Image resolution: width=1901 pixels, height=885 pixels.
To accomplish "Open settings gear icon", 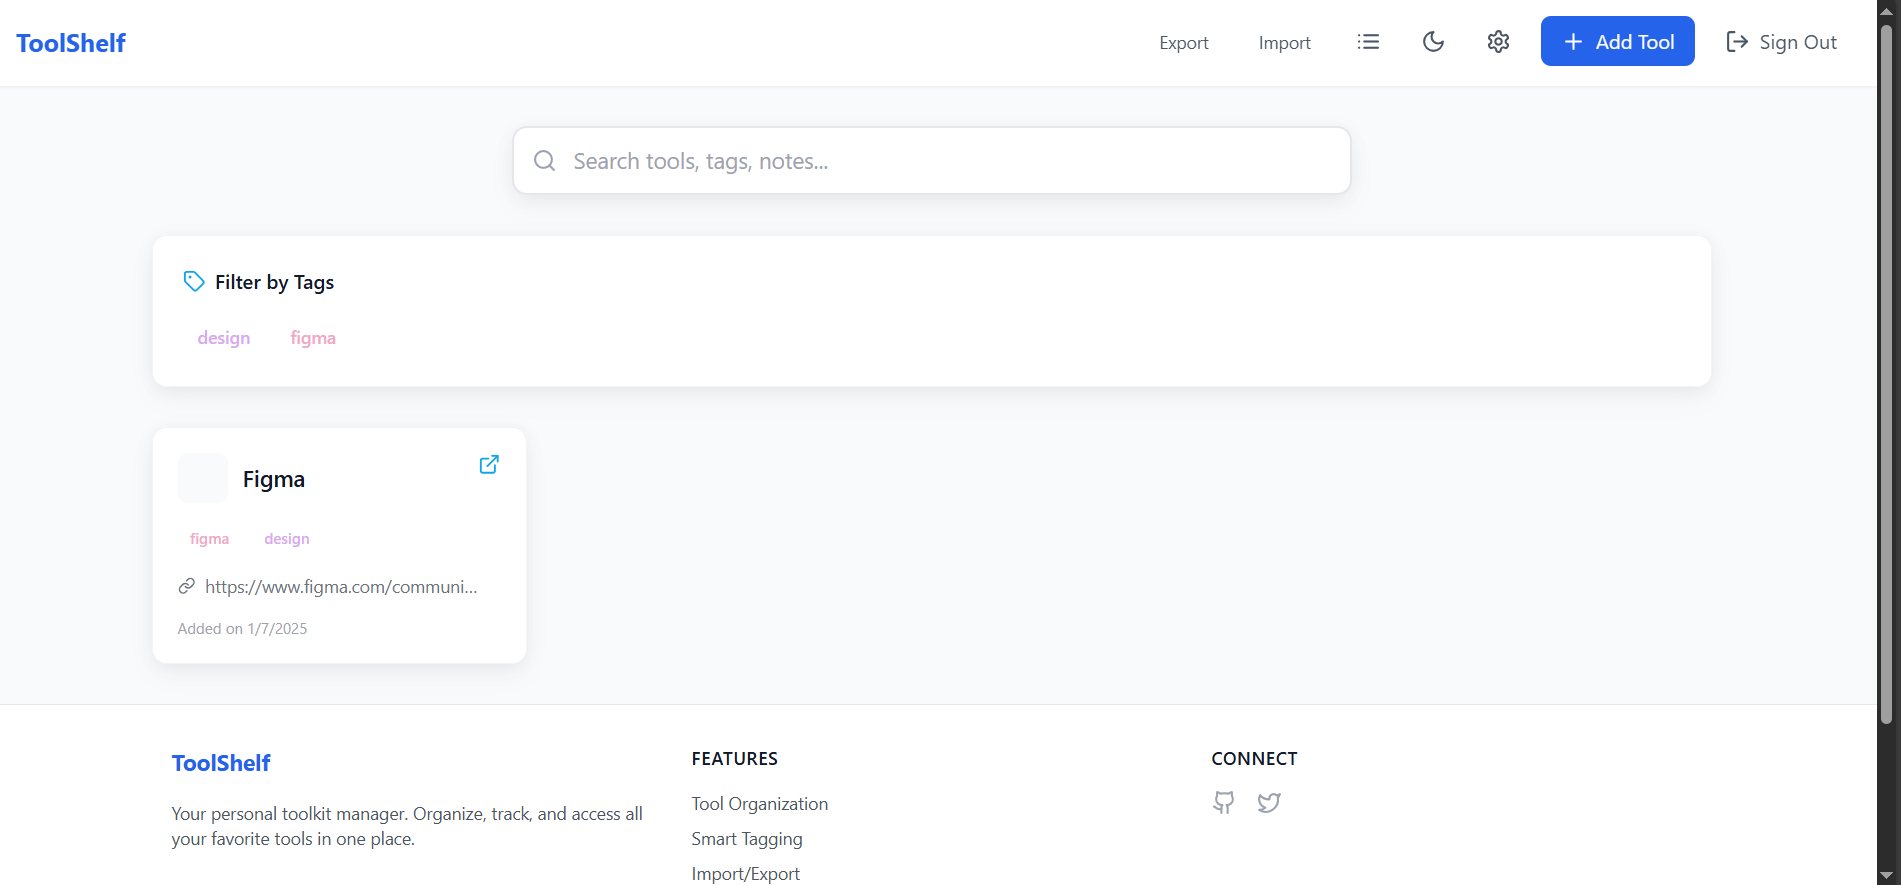I will click(x=1498, y=42).
